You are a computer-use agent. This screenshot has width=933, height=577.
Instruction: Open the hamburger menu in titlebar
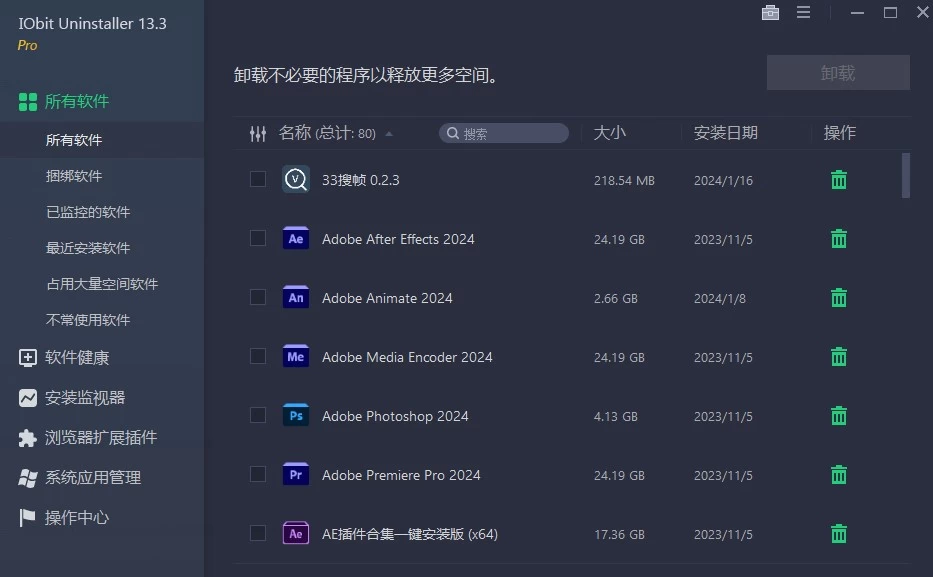click(x=804, y=13)
